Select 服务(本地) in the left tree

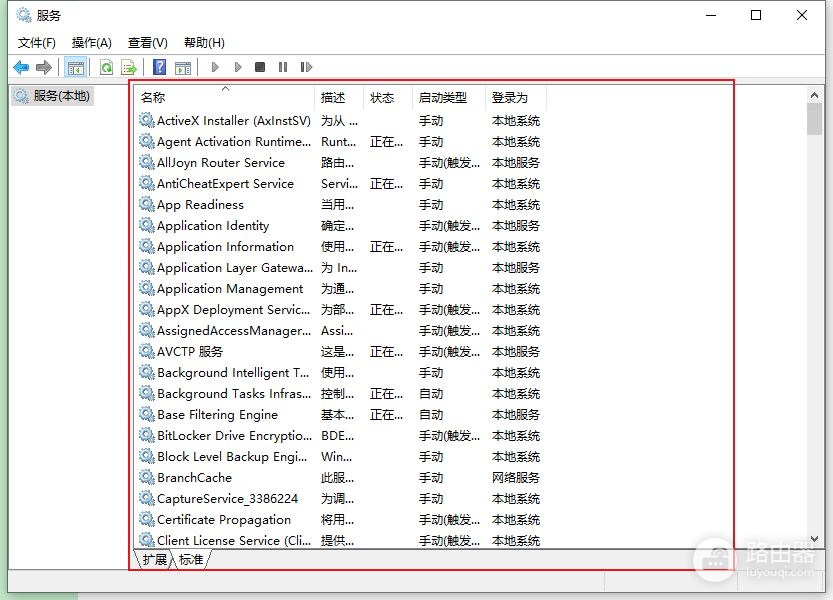coord(61,96)
